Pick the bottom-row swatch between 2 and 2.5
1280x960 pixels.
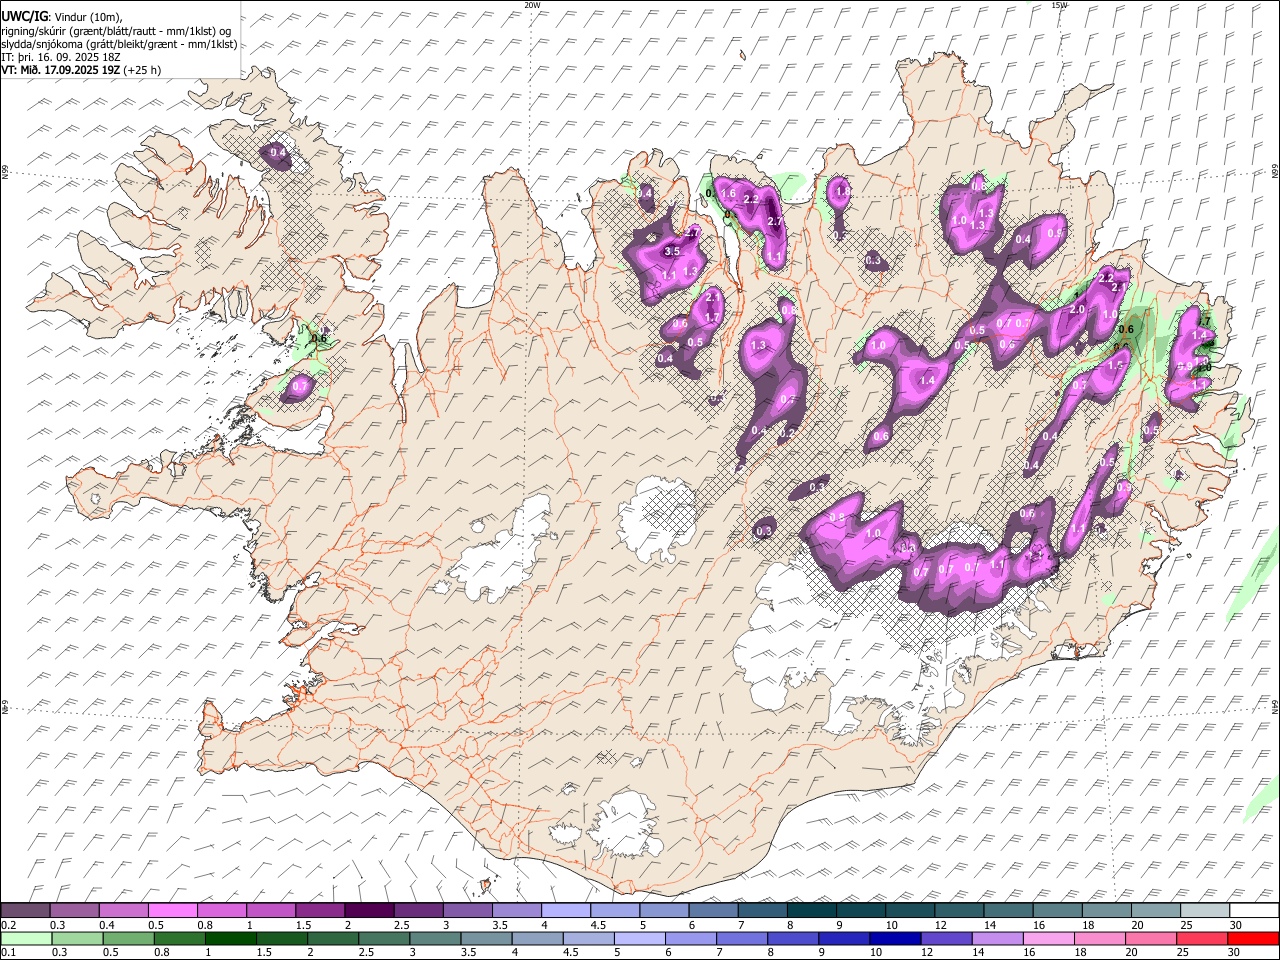tap(333, 938)
